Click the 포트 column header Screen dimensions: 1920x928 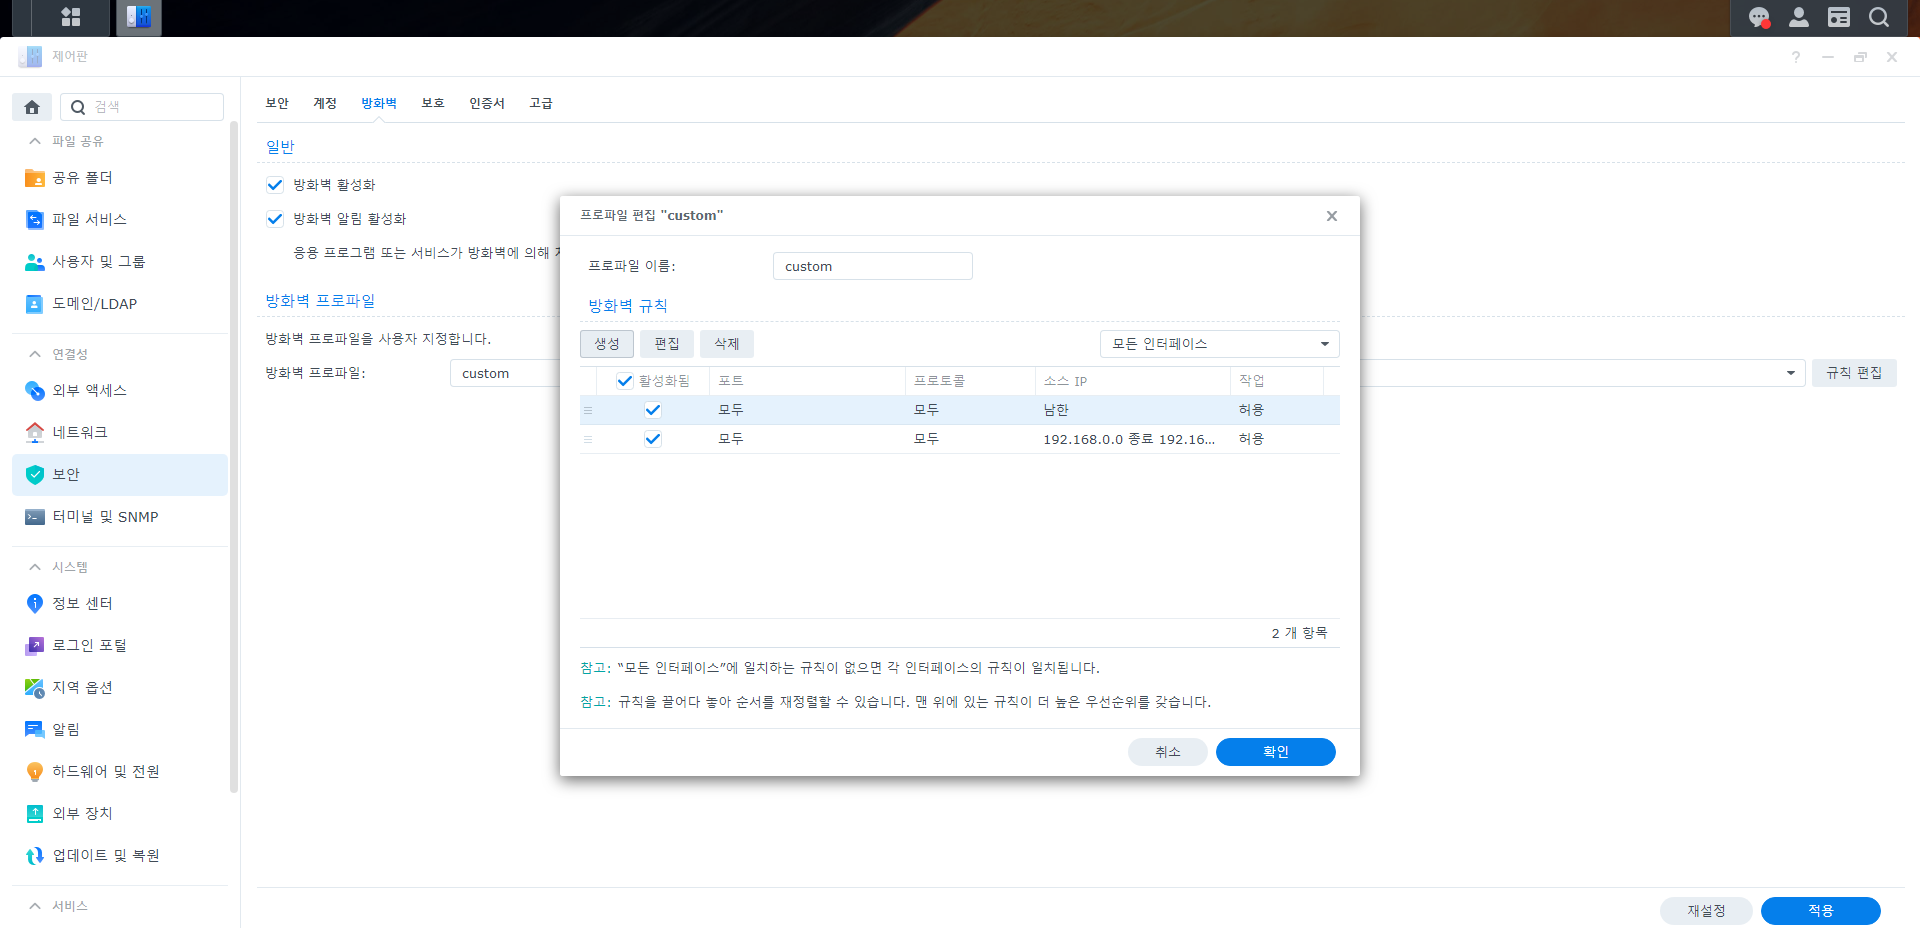click(x=807, y=381)
